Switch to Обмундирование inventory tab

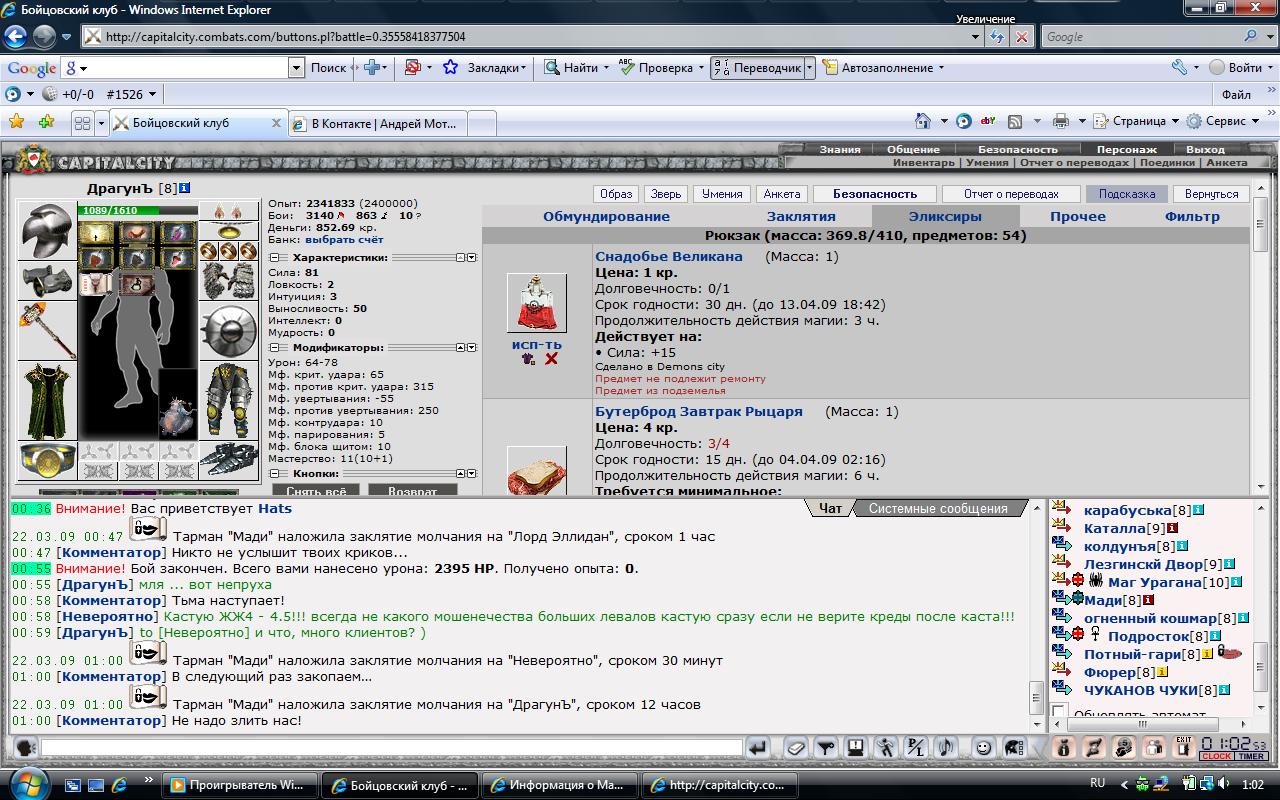point(607,216)
